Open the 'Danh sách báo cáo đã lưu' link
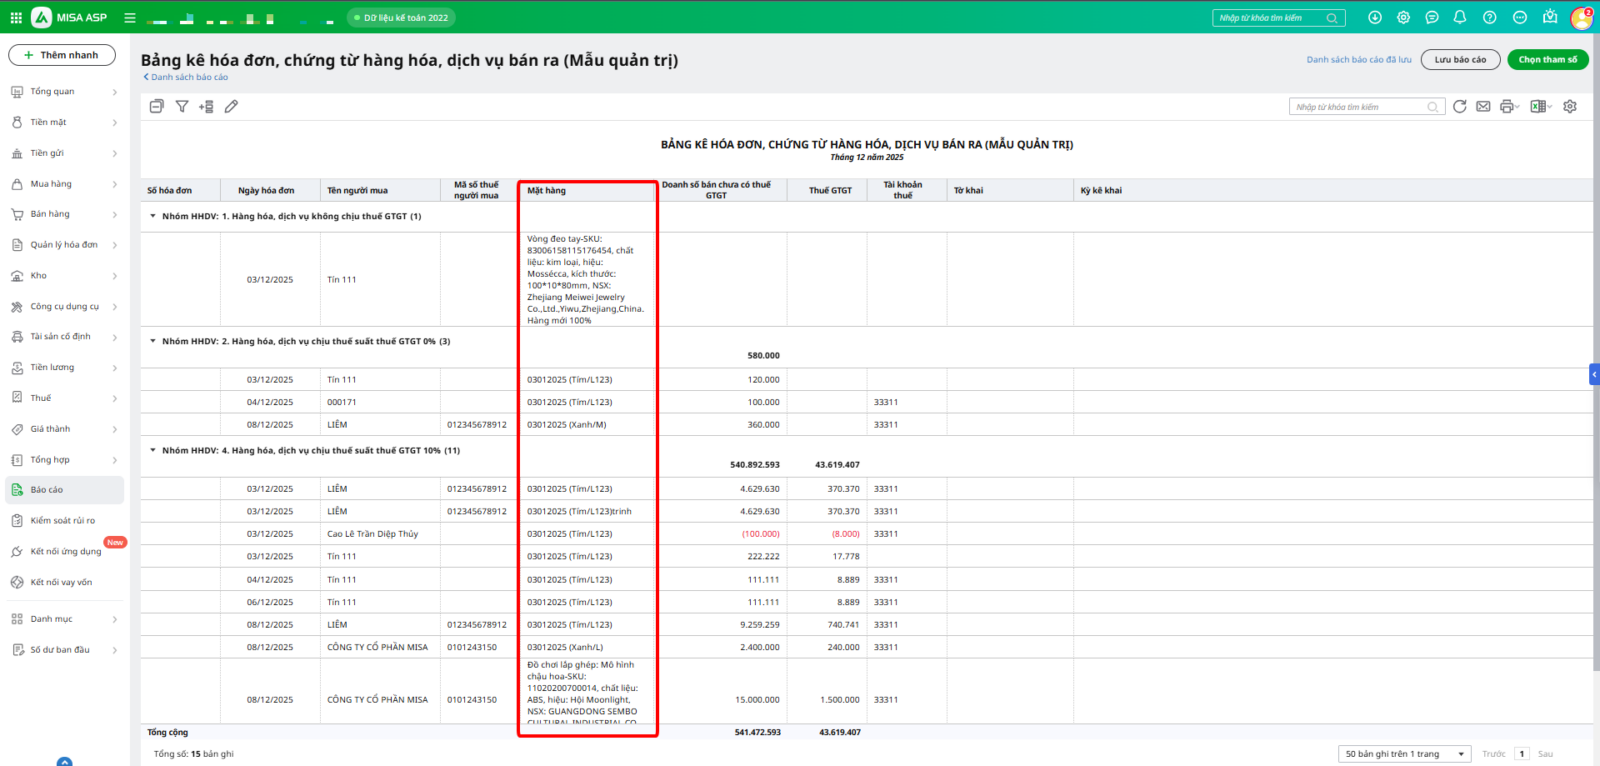Screen dimensions: 1600x766 [x=1358, y=60]
